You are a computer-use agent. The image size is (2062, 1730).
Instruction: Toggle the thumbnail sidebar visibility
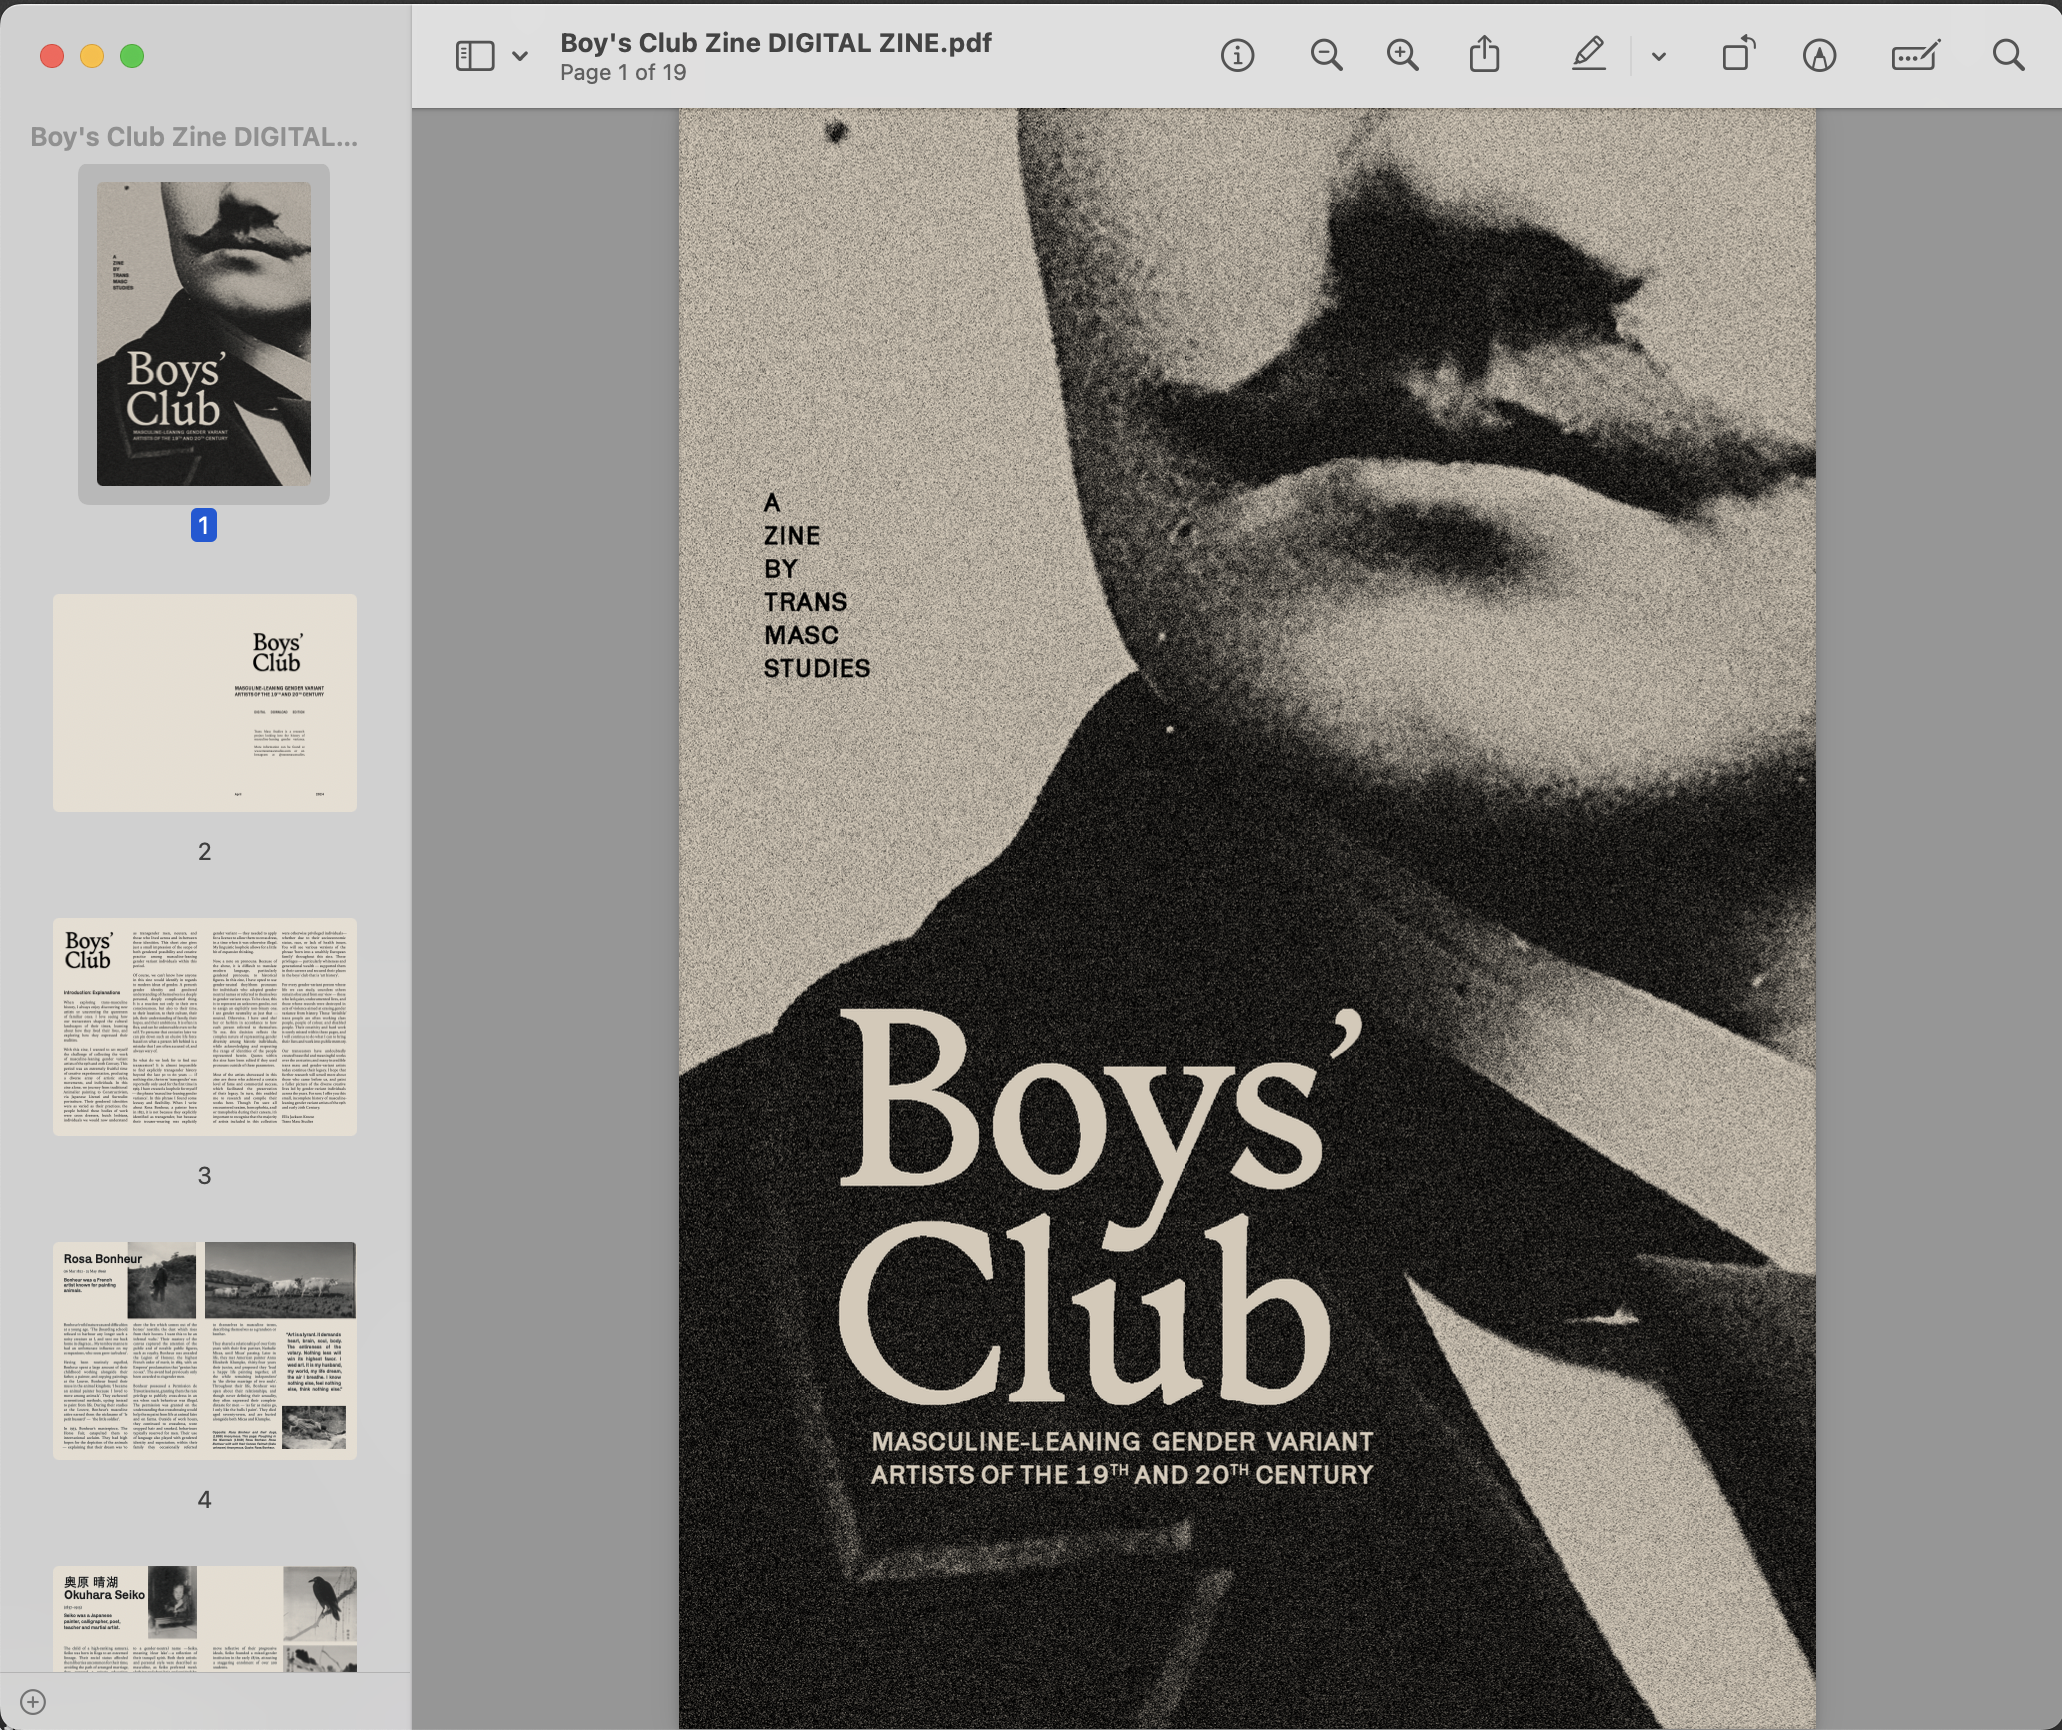tap(476, 55)
